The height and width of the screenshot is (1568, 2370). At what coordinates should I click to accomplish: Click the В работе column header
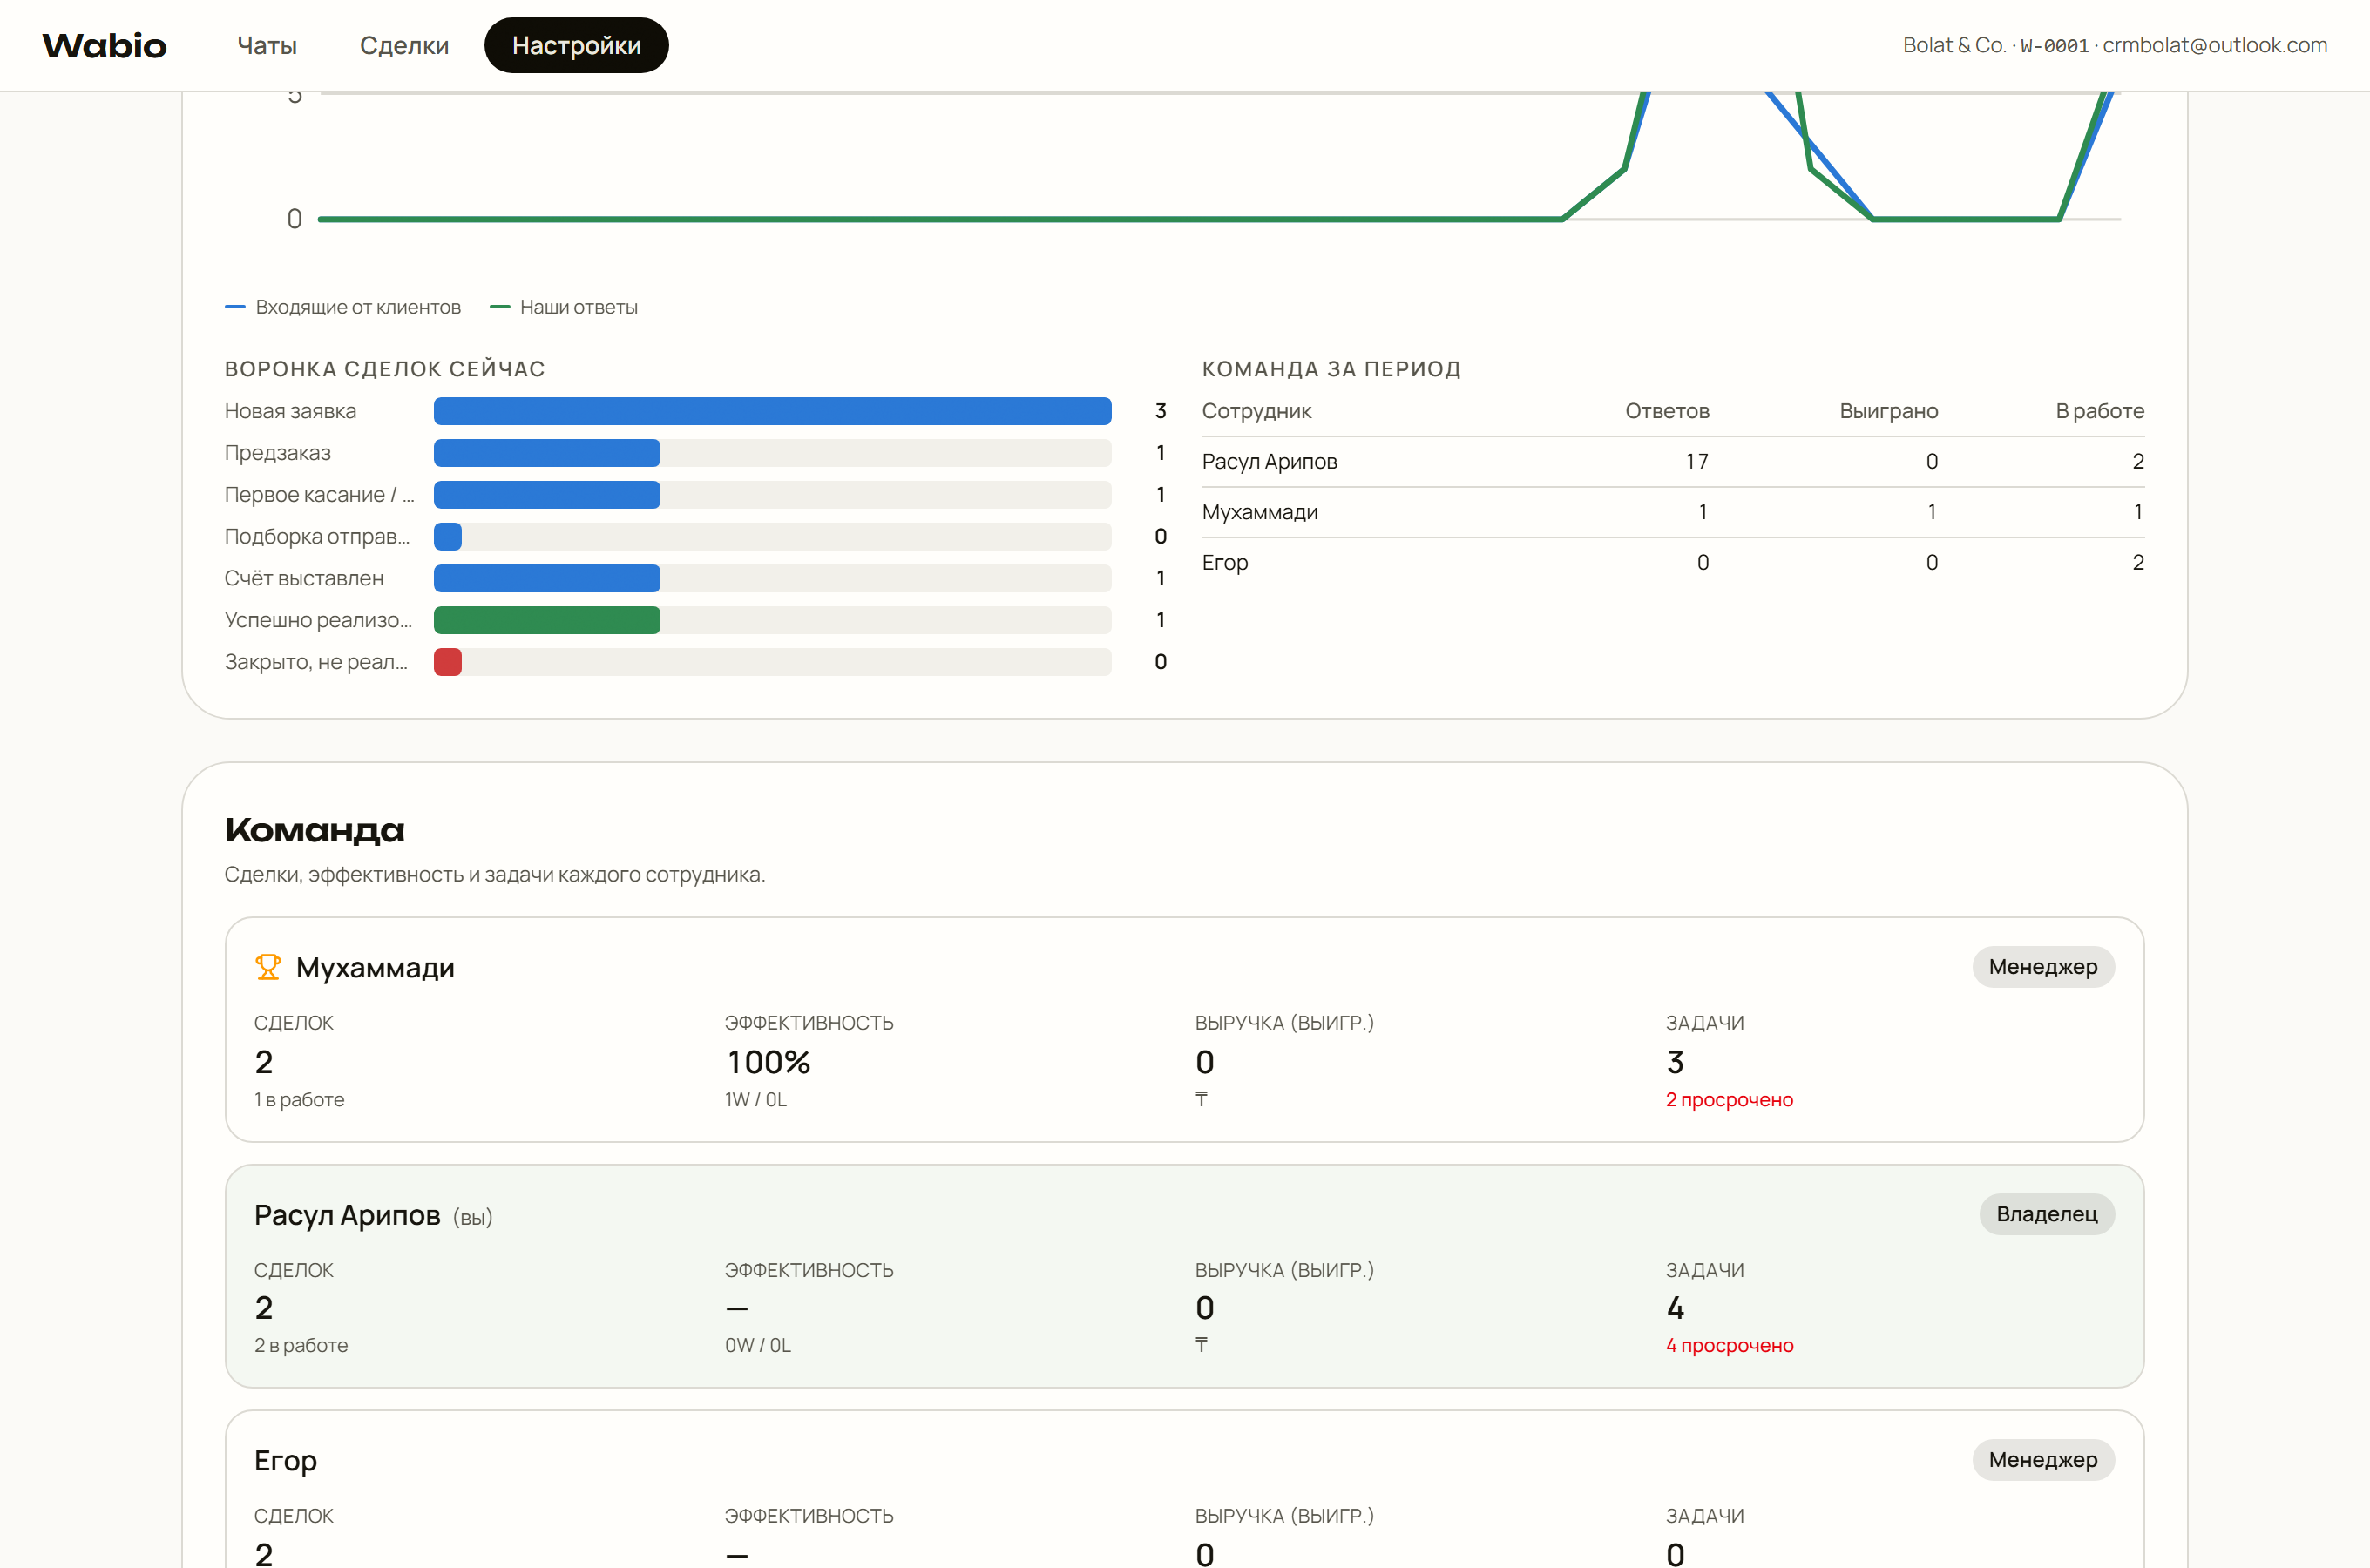point(2100,411)
